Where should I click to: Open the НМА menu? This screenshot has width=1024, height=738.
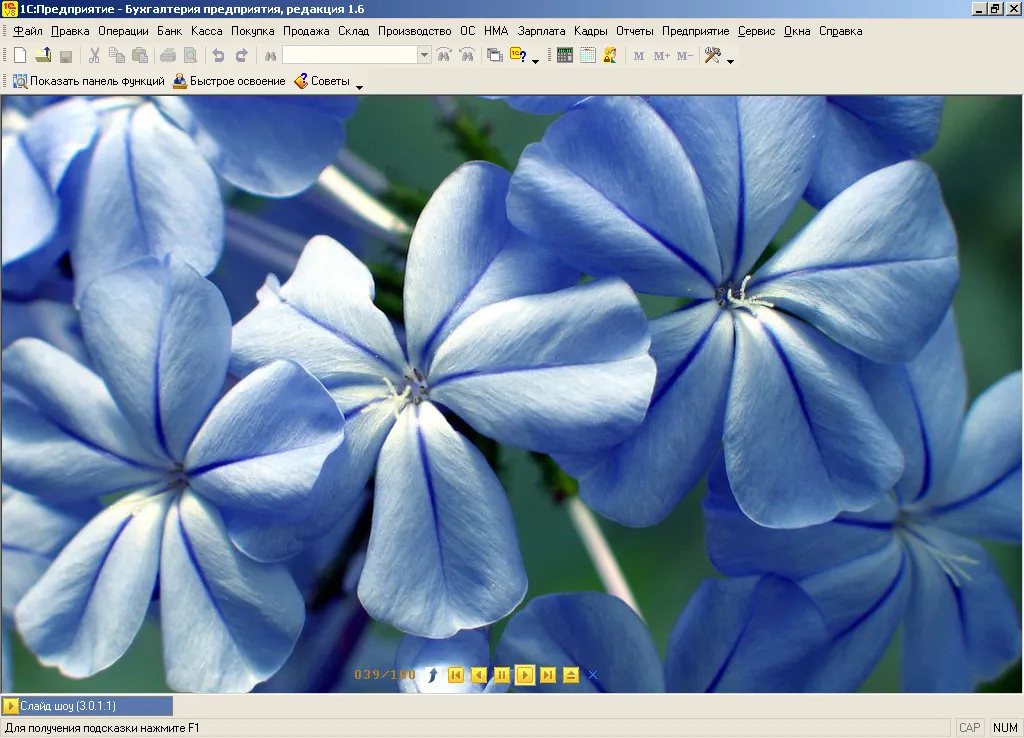pyautogui.click(x=496, y=31)
